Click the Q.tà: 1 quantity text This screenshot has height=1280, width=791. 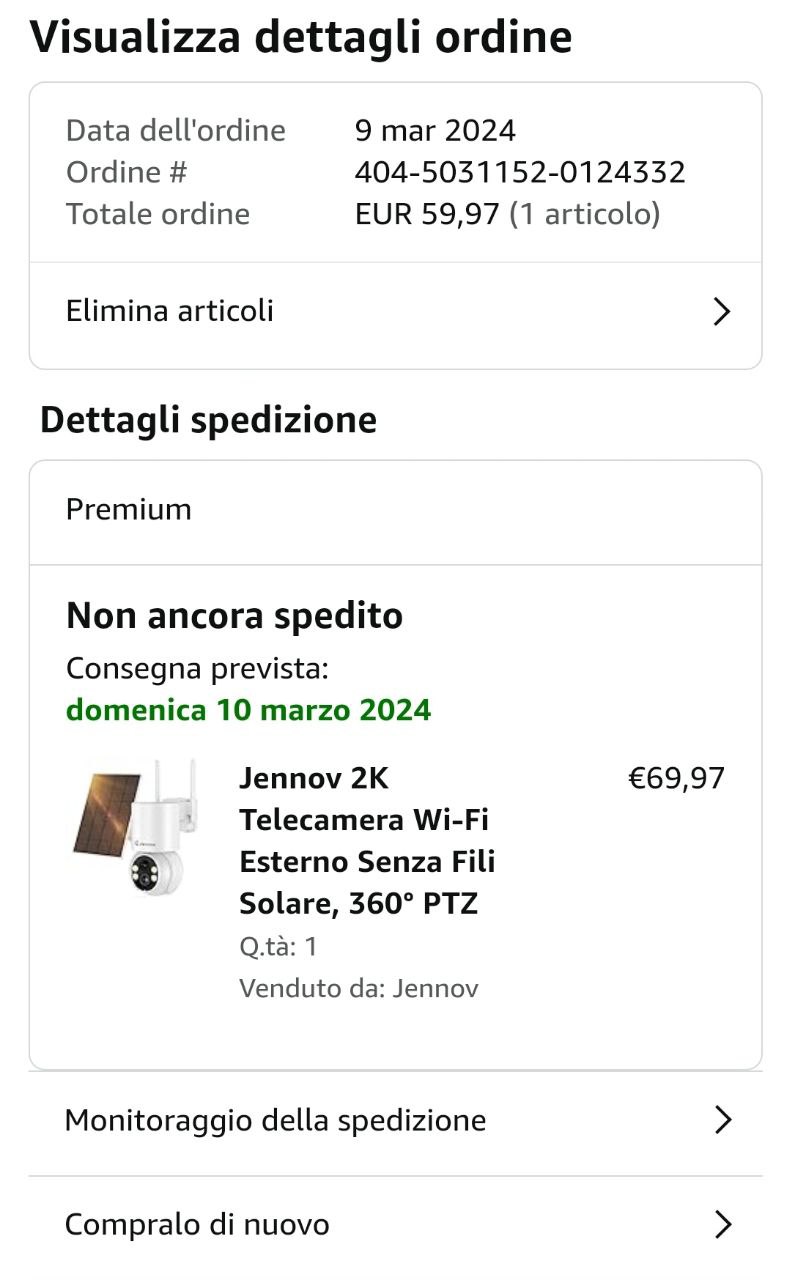click(278, 946)
